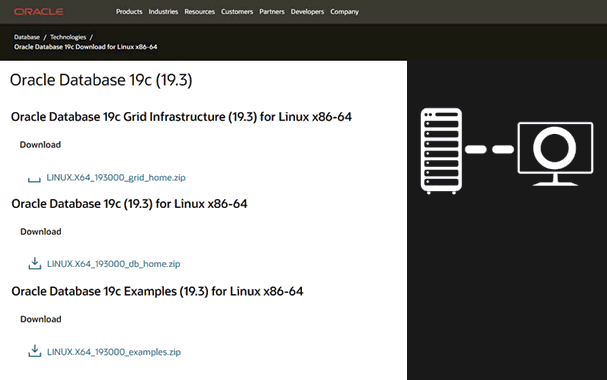The image size is (607, 380).
Task: Go to Technologies breadcrumb
Action: point(68,37)
